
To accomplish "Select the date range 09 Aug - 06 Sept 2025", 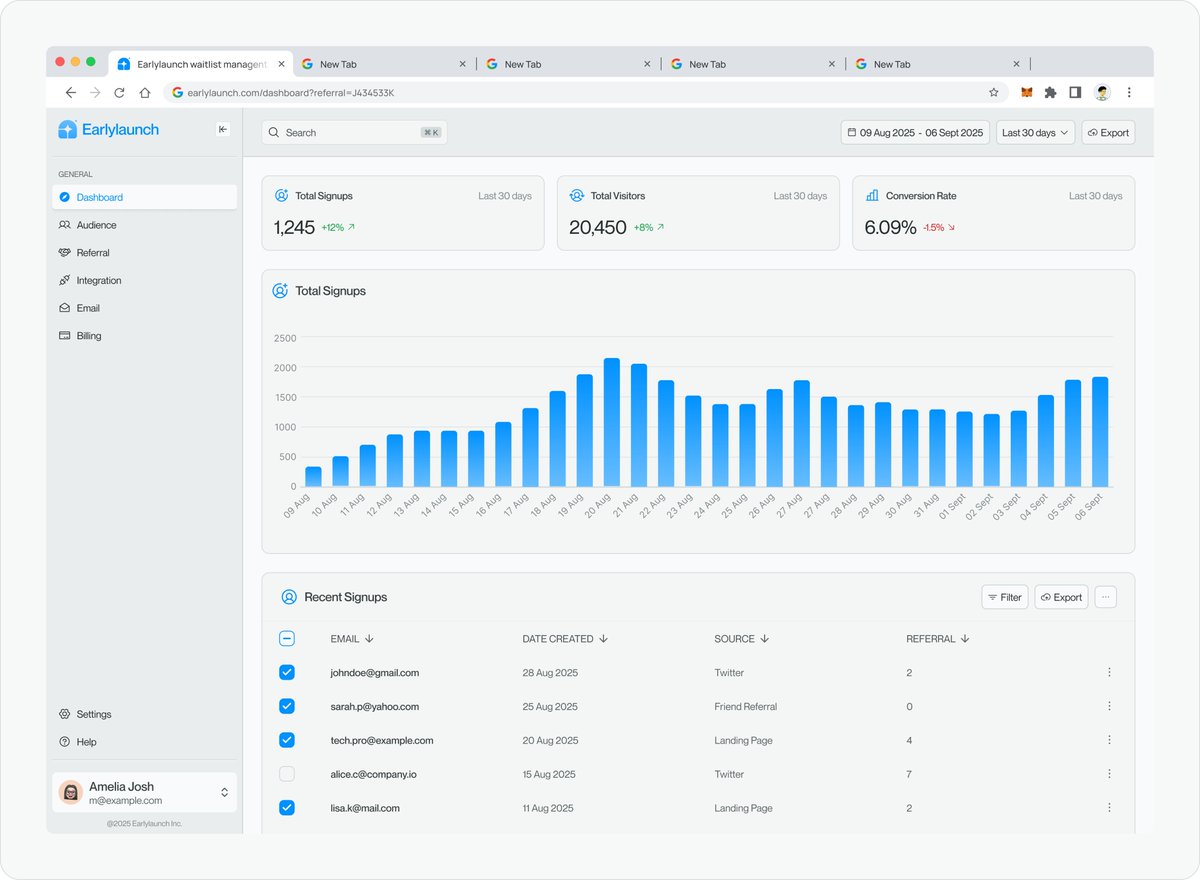I will click(914, 132).
